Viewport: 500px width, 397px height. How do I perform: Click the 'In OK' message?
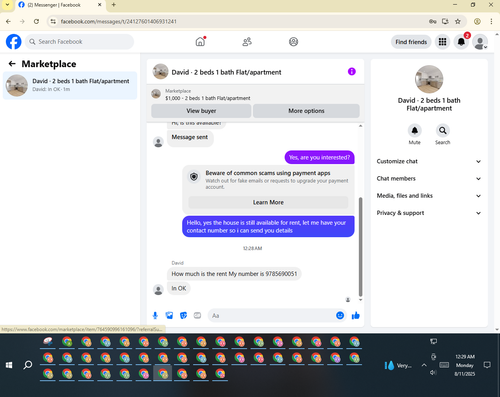(179, 288)
